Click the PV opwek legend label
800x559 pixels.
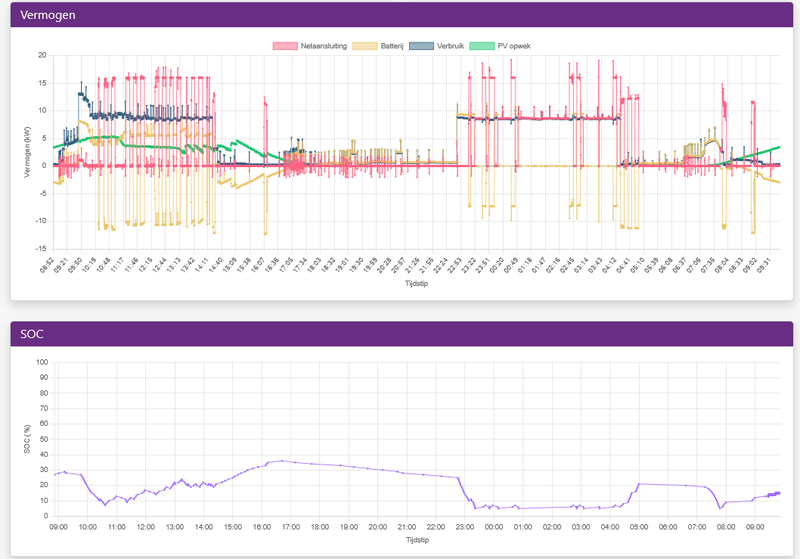(514, 46)
